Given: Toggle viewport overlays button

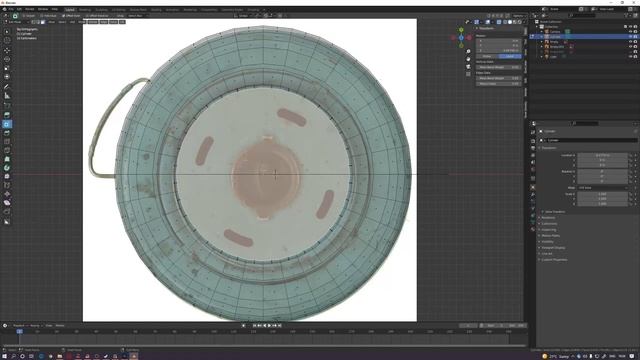Looking at the screenshot, I should [487, 22].
